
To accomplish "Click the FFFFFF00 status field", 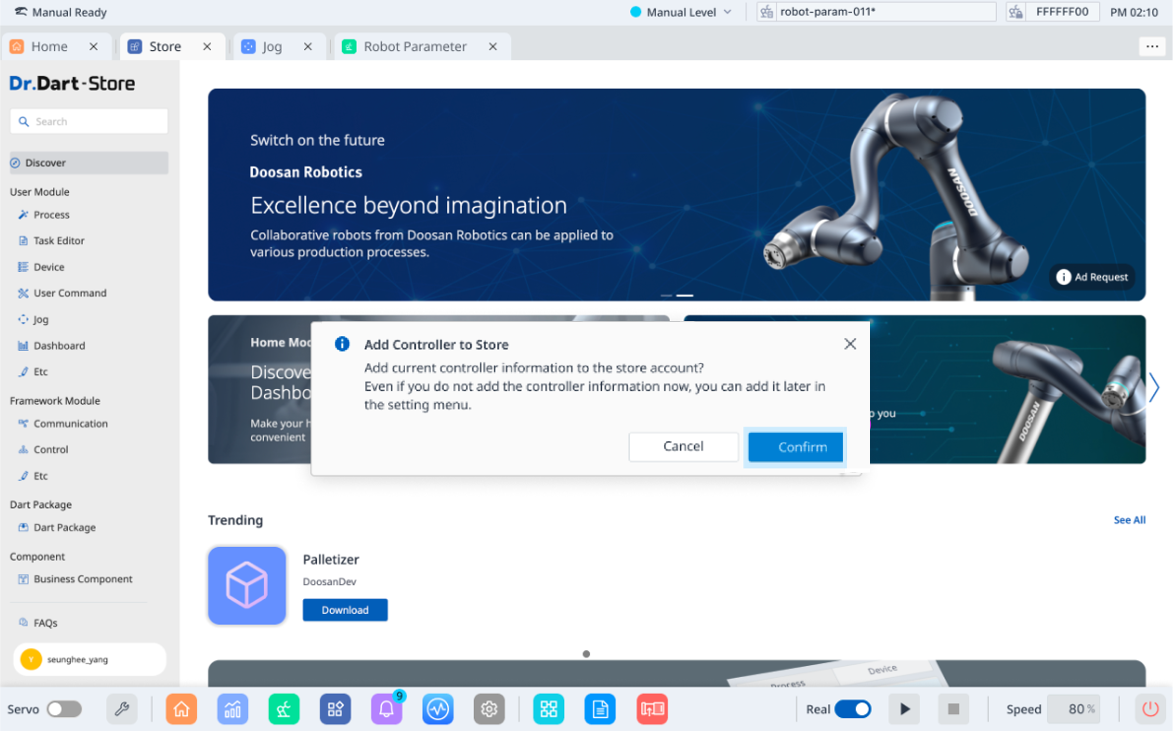I will point(1062,12).
